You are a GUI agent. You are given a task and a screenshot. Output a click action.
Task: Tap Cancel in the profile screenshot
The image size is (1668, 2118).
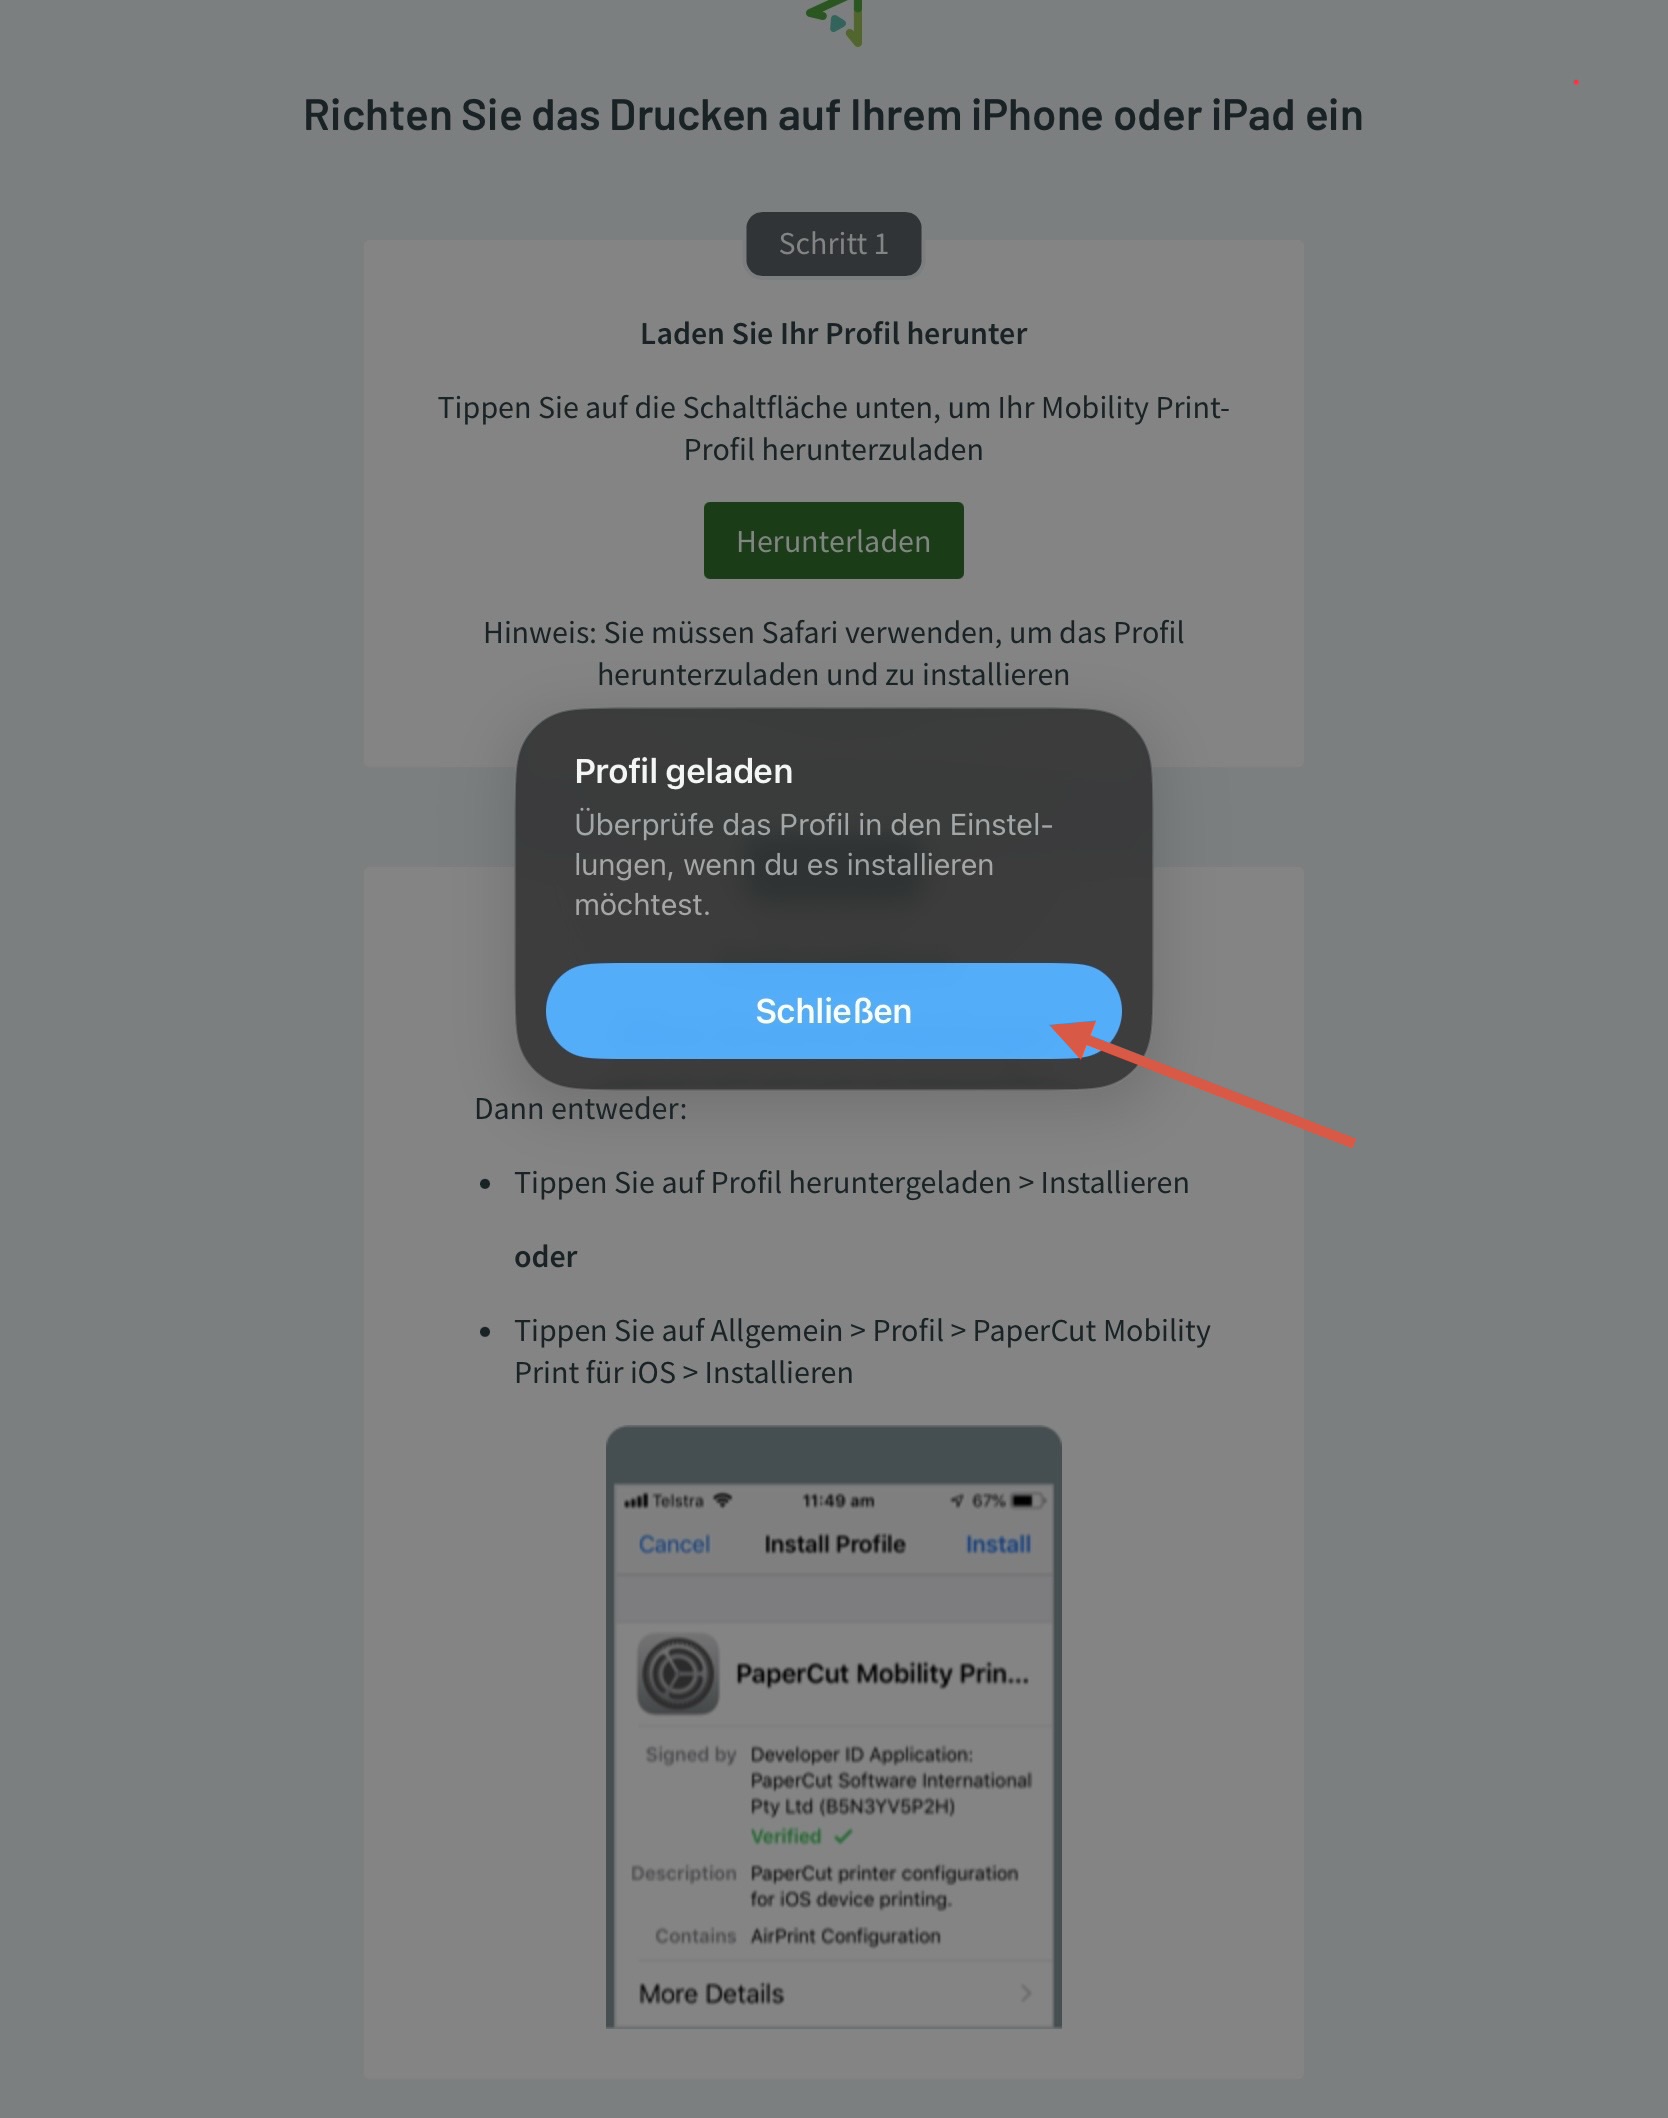click(x=674, y=1544)
